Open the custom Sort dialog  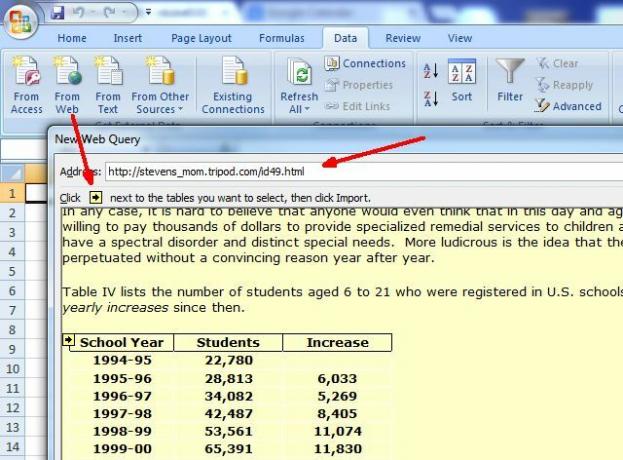[x=462, y=81]
